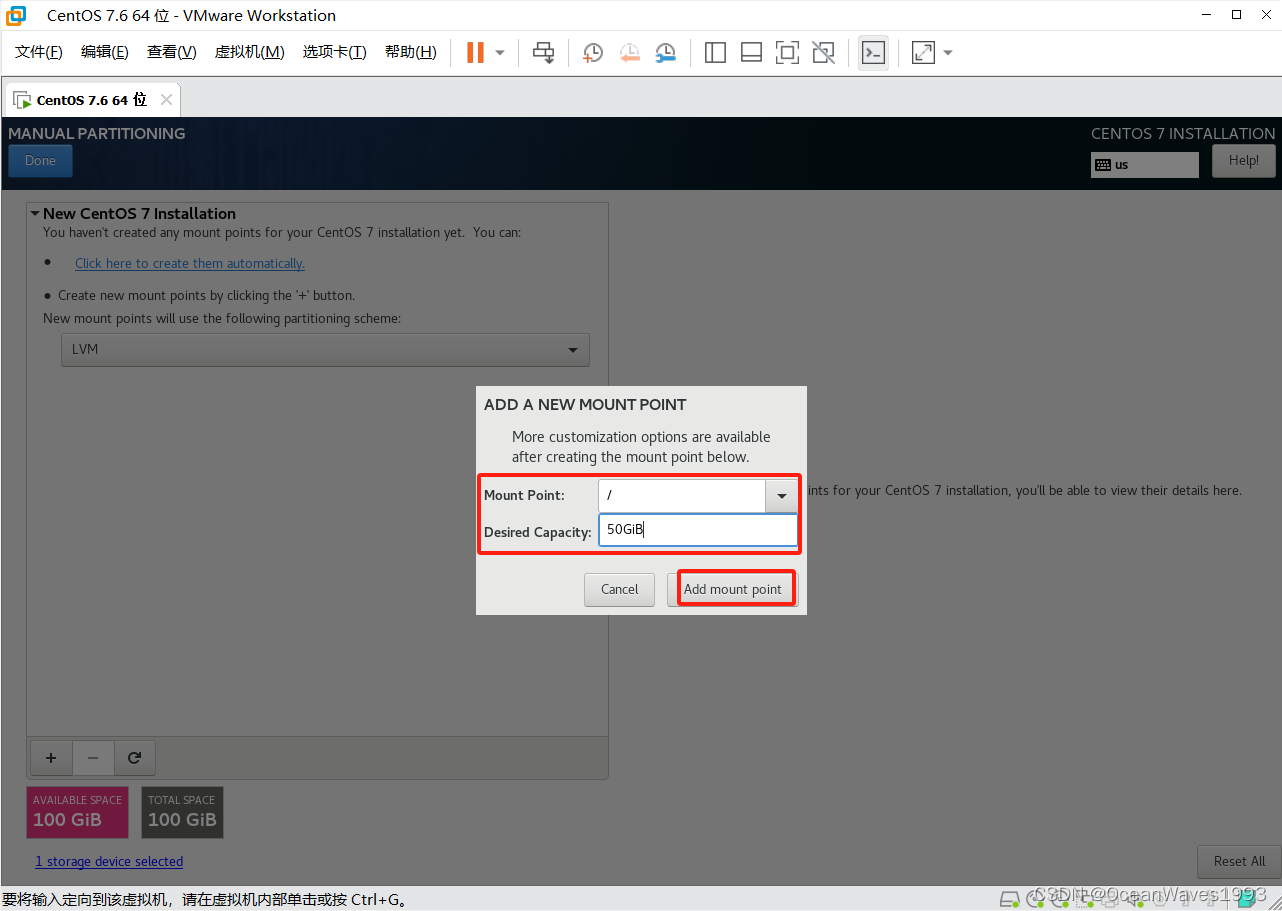Open the power options arrow beside pause

pos(500,52)
